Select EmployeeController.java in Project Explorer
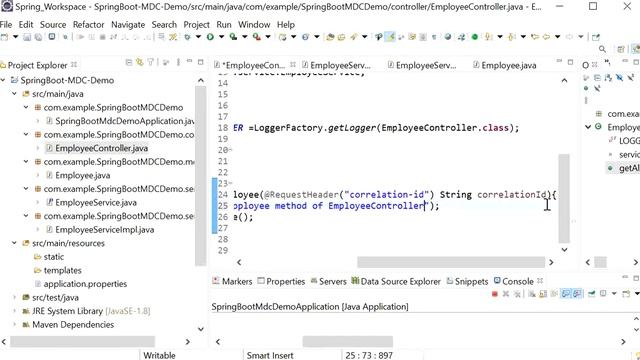Image resolution: width=640 pixels, height=360 pixels. (102, 148)
